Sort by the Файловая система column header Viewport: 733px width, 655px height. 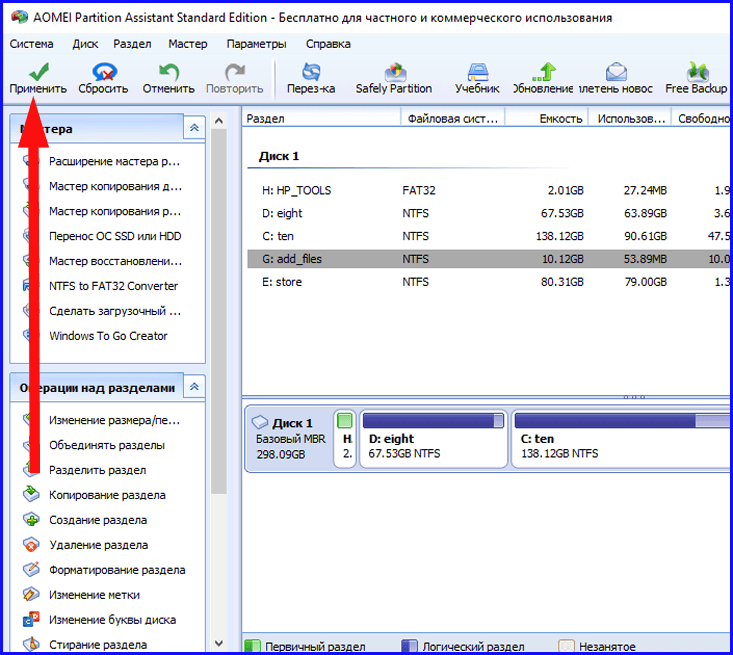(453, 118)
